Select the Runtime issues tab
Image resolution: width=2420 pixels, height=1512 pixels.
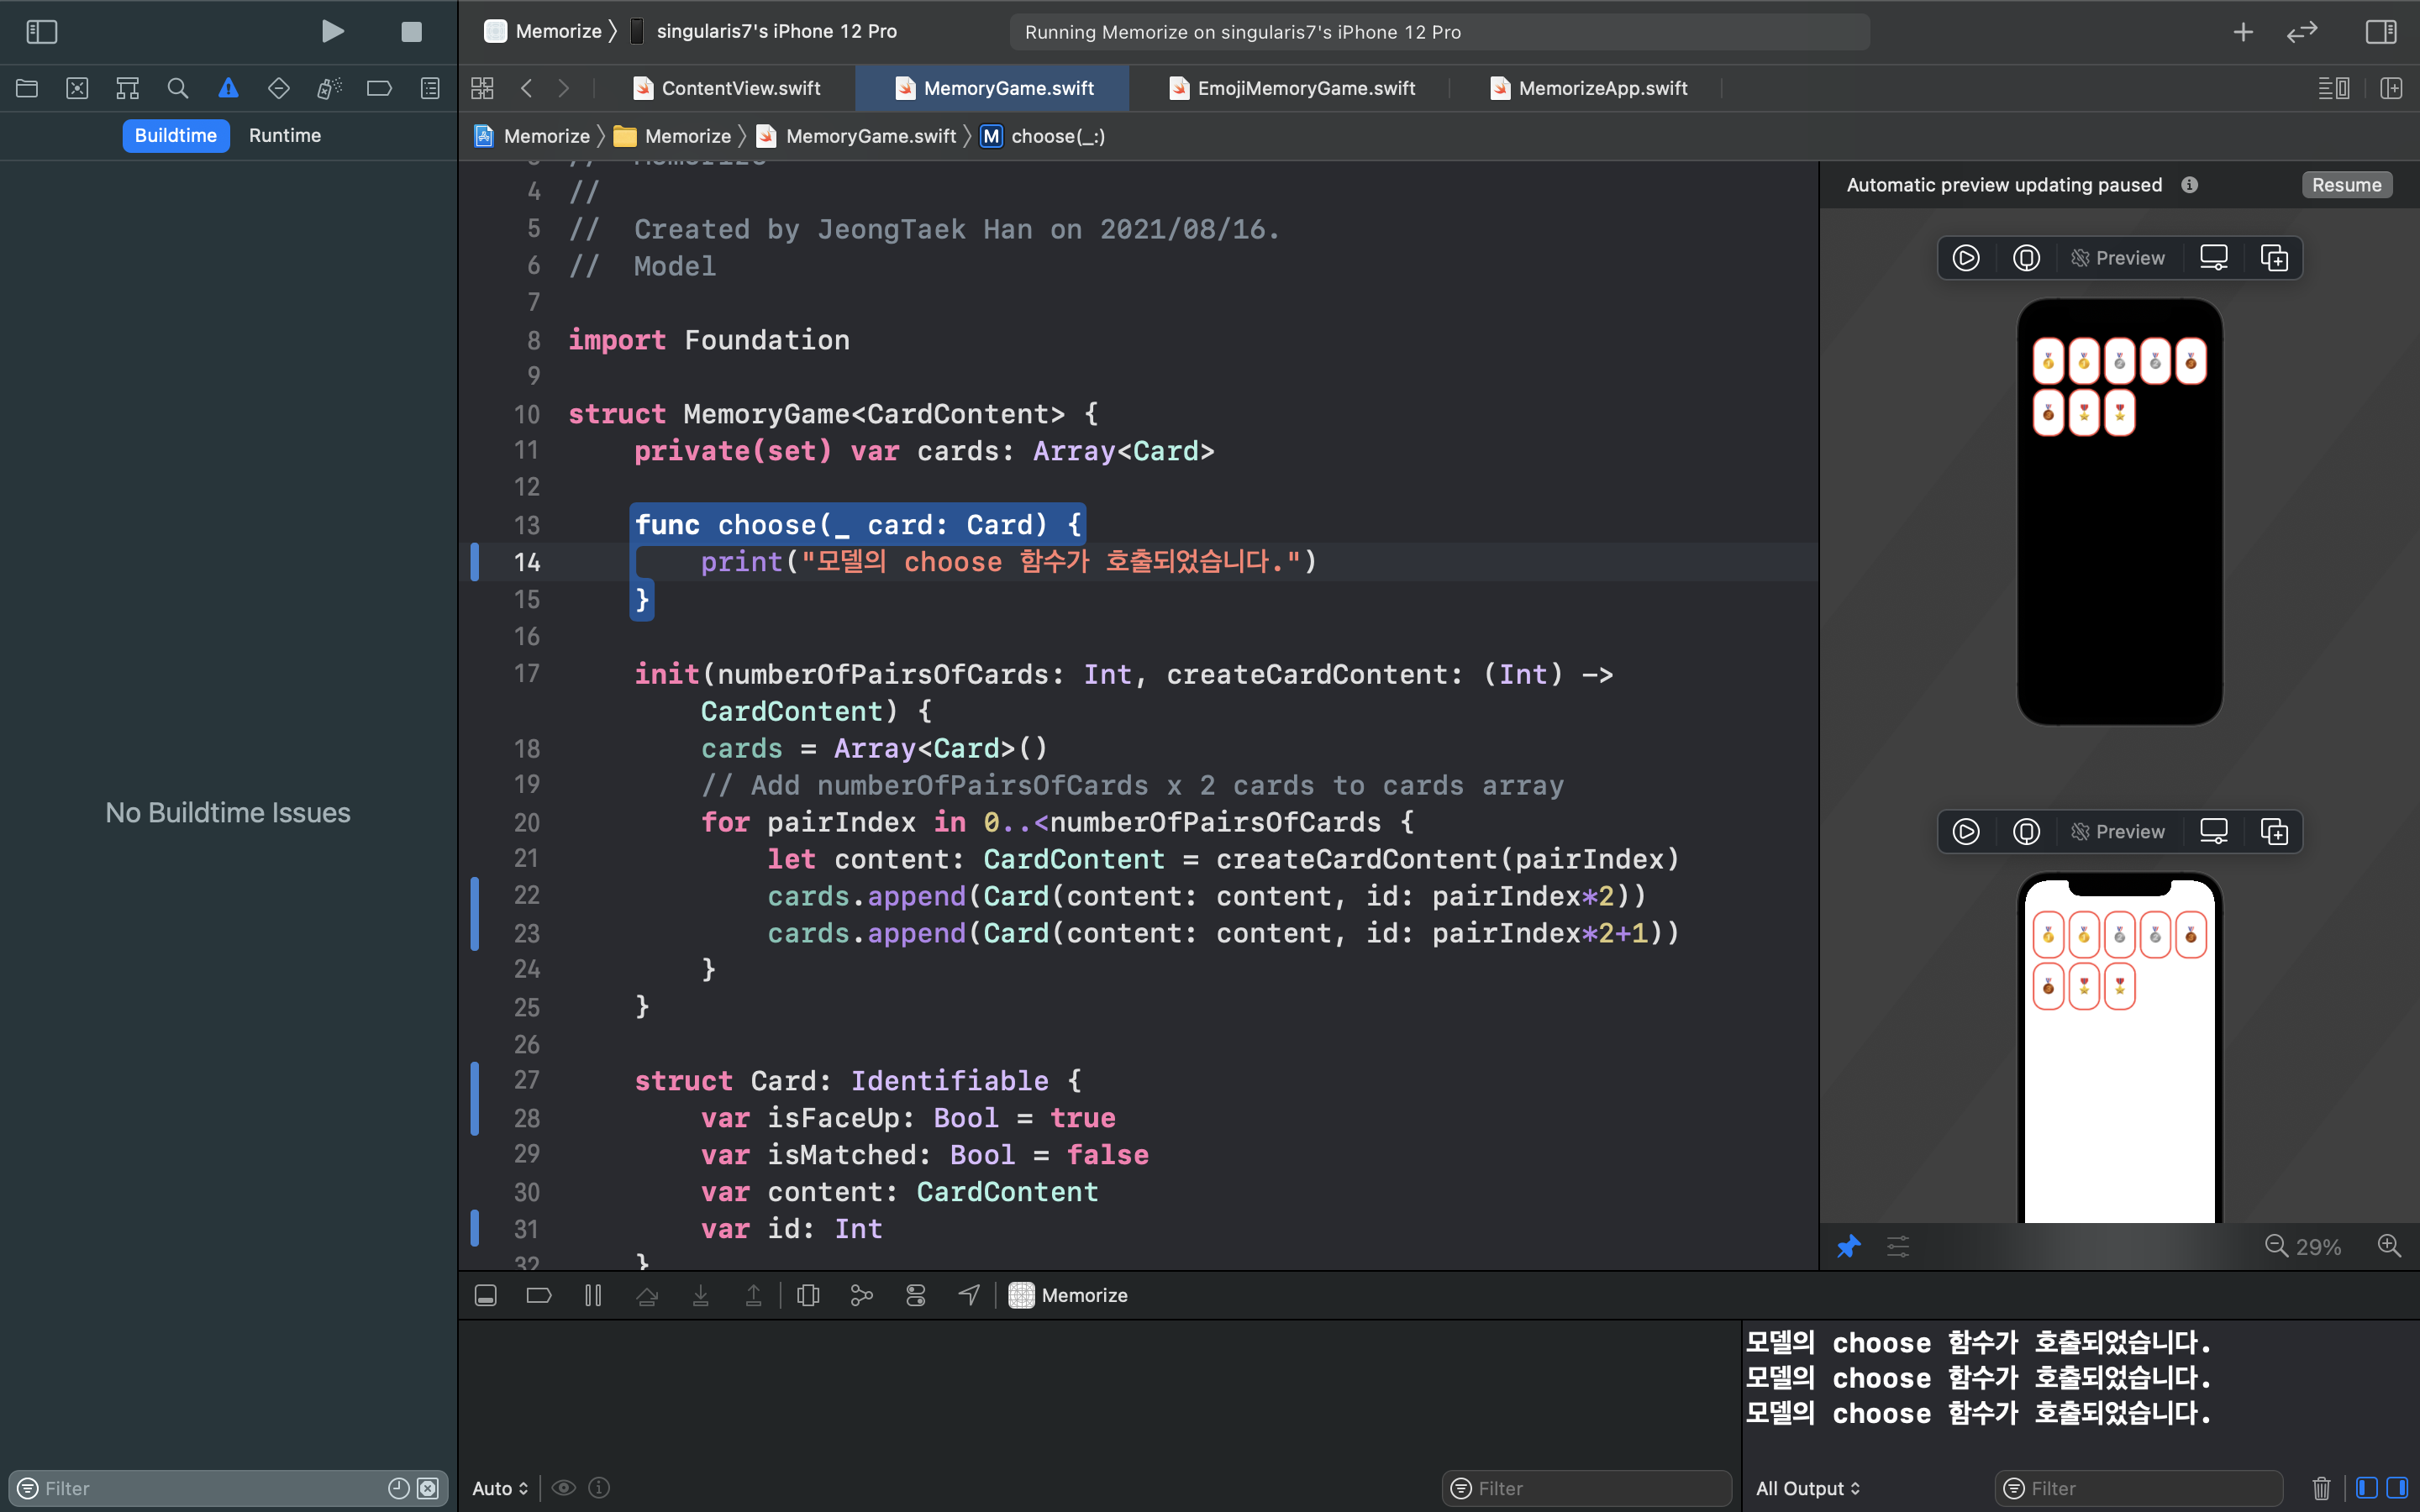point(285,135)
